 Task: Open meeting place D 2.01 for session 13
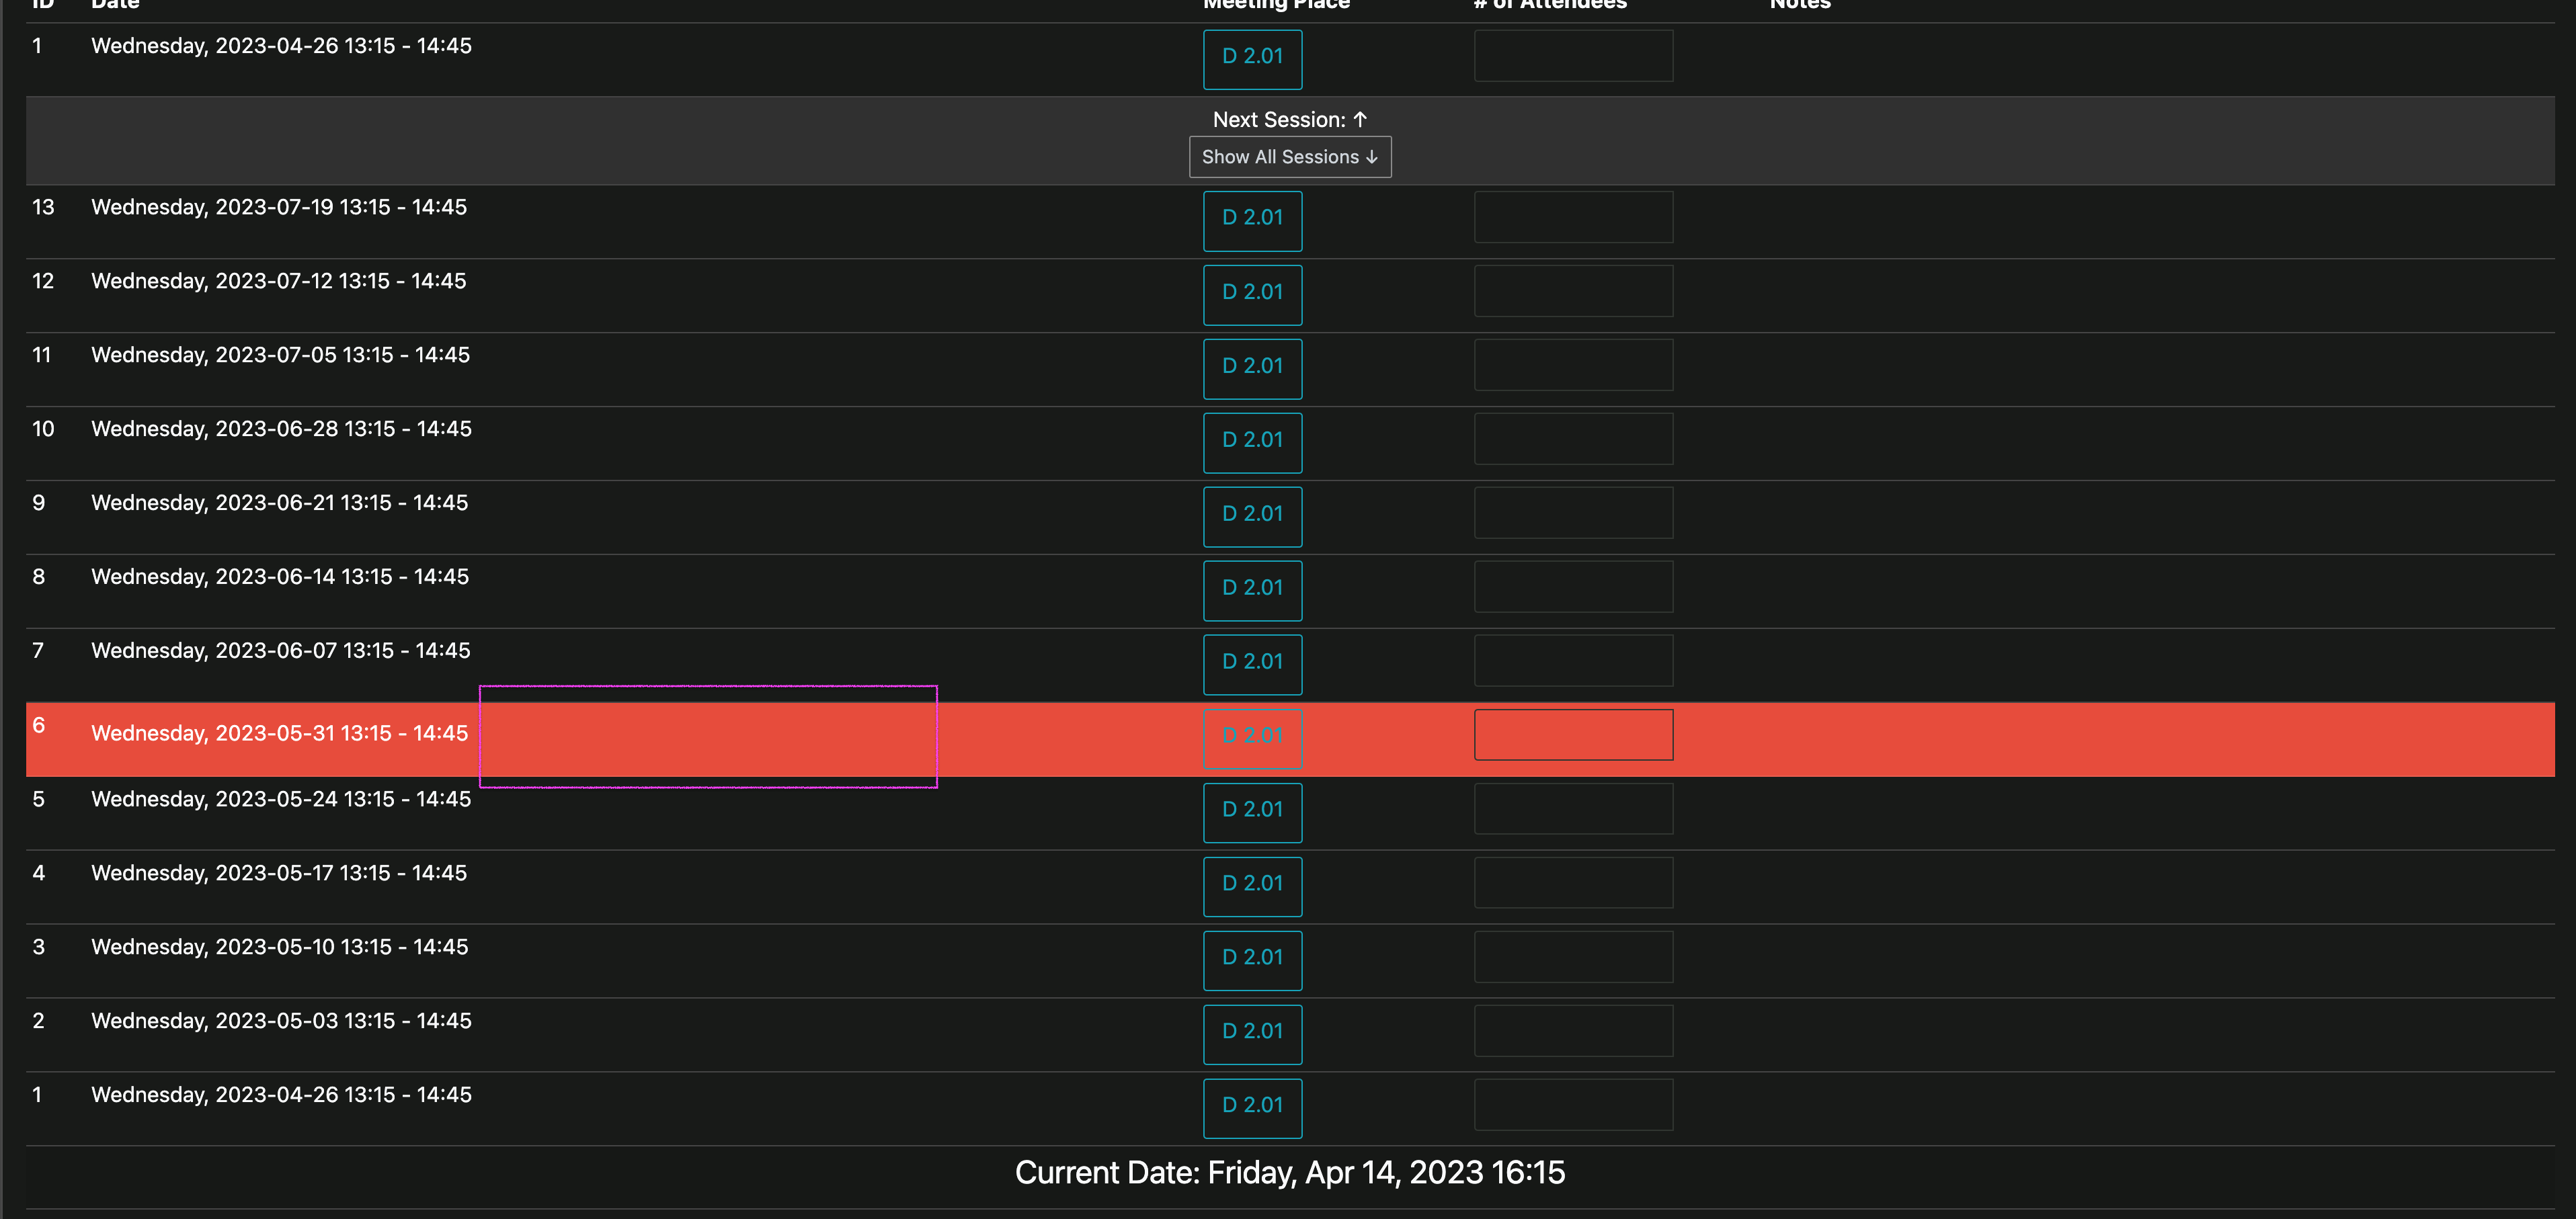point(1252,219)
